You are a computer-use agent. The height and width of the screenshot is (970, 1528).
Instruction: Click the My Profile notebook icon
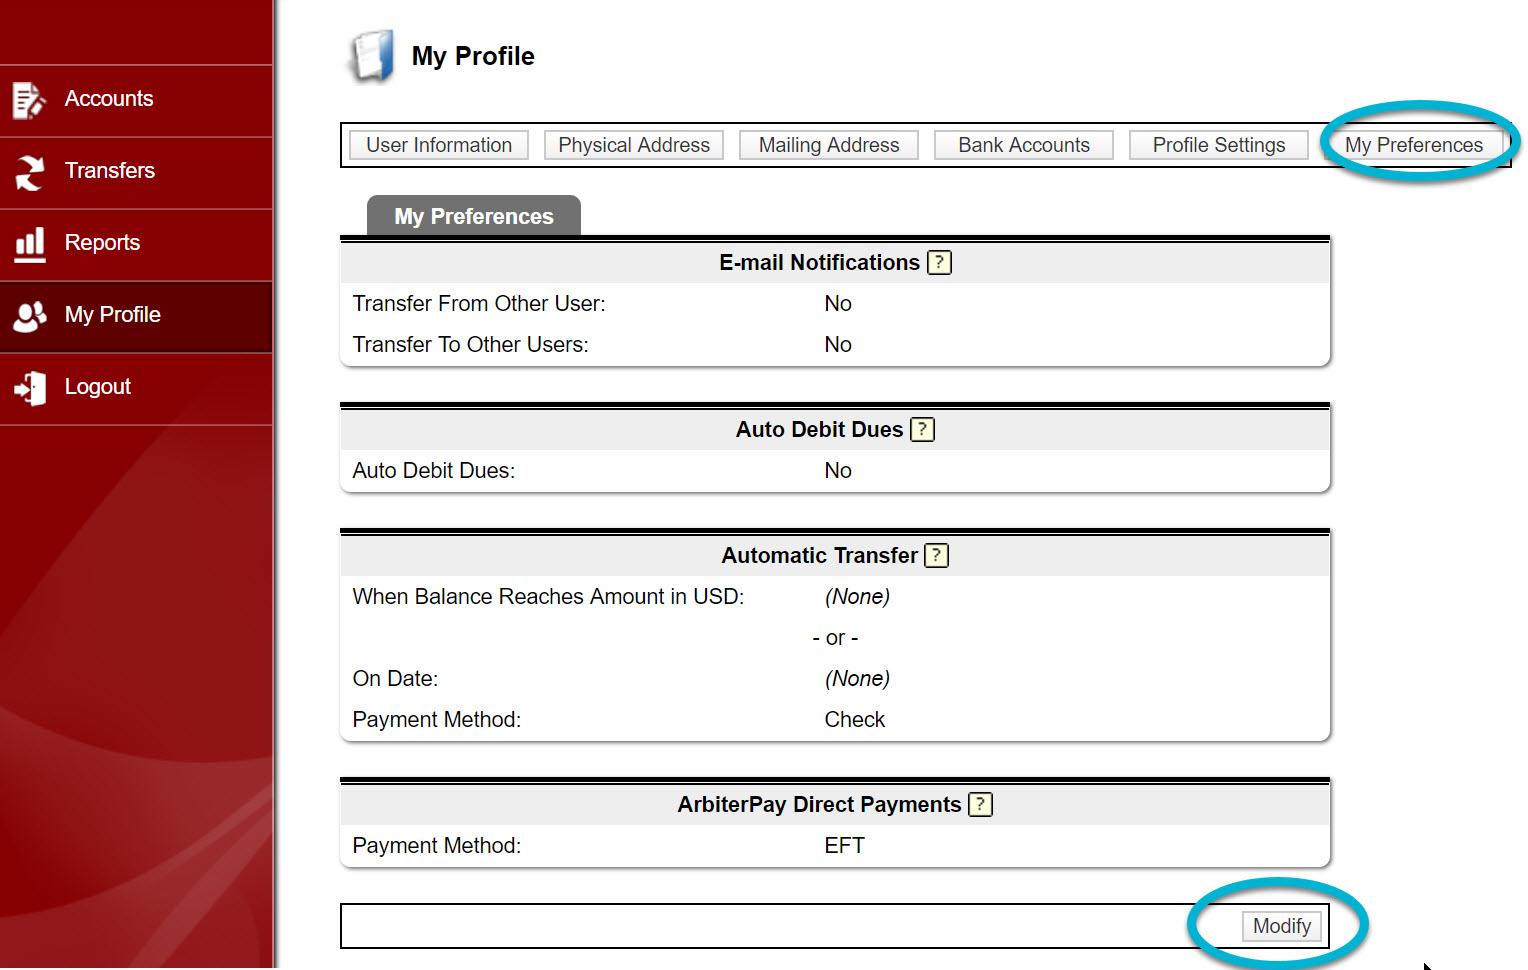tap(371, 56)
